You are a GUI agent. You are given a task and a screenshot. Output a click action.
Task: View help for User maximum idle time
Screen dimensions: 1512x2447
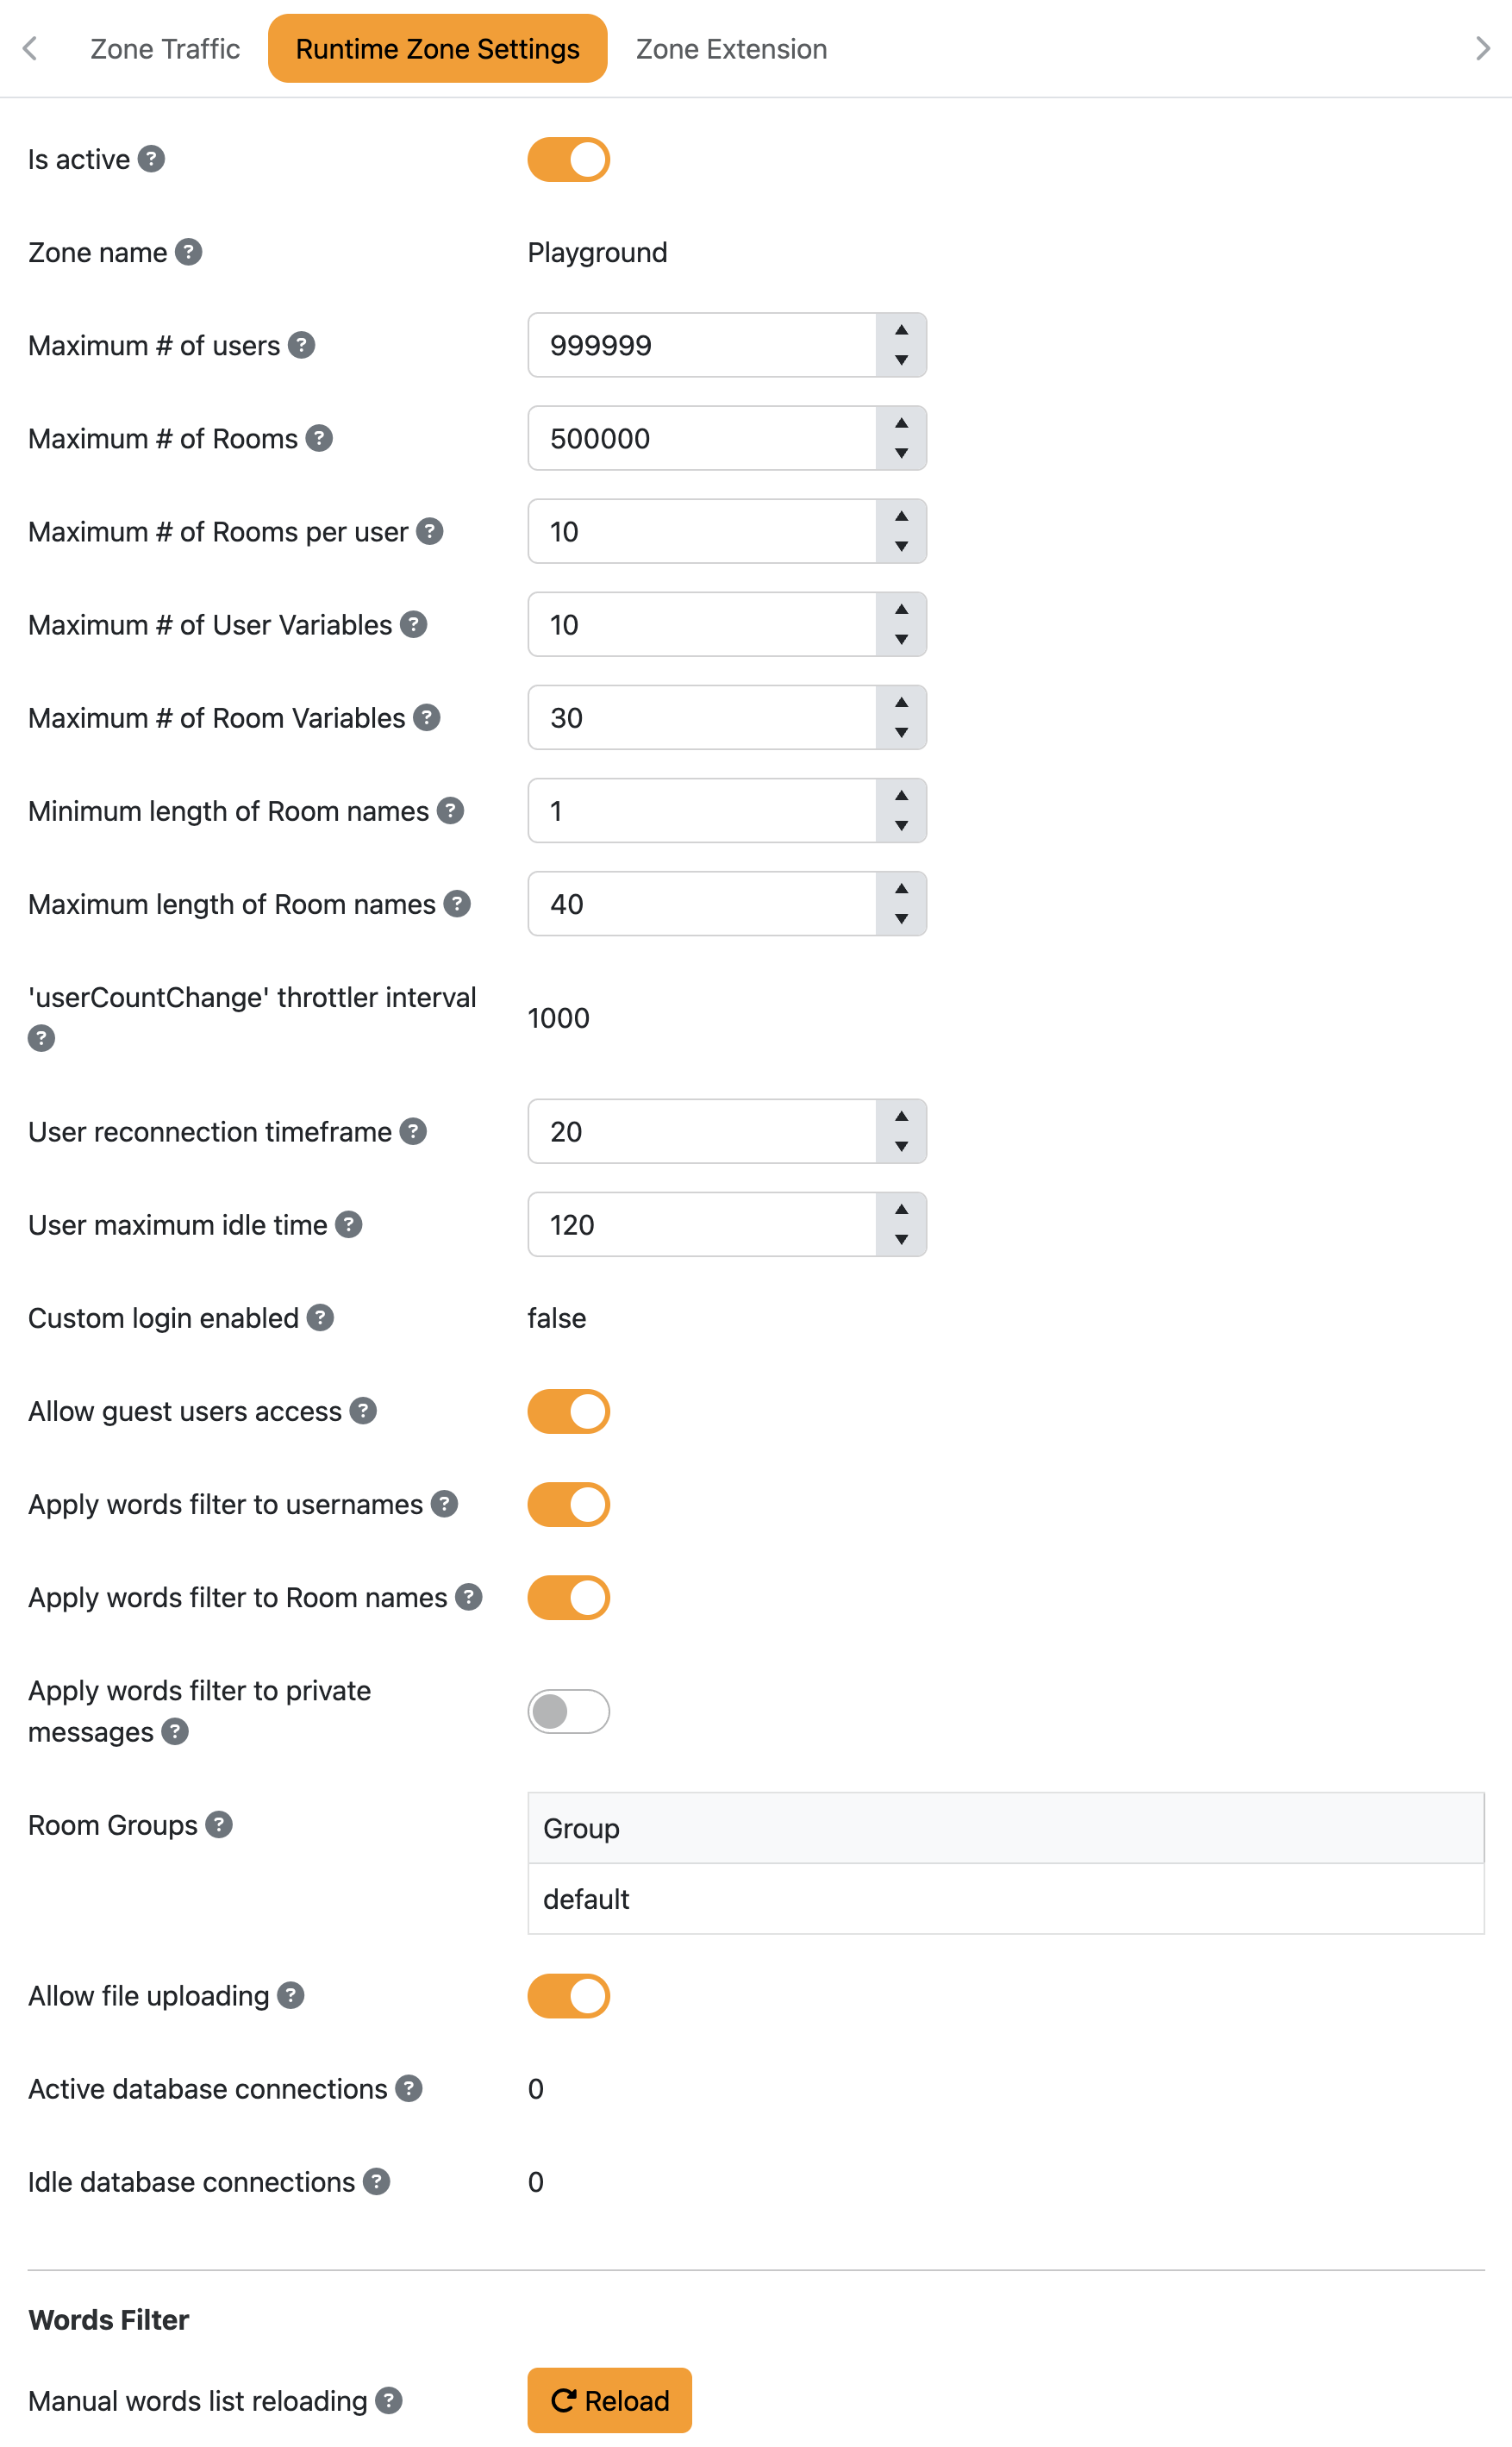tap(347, 1224)
